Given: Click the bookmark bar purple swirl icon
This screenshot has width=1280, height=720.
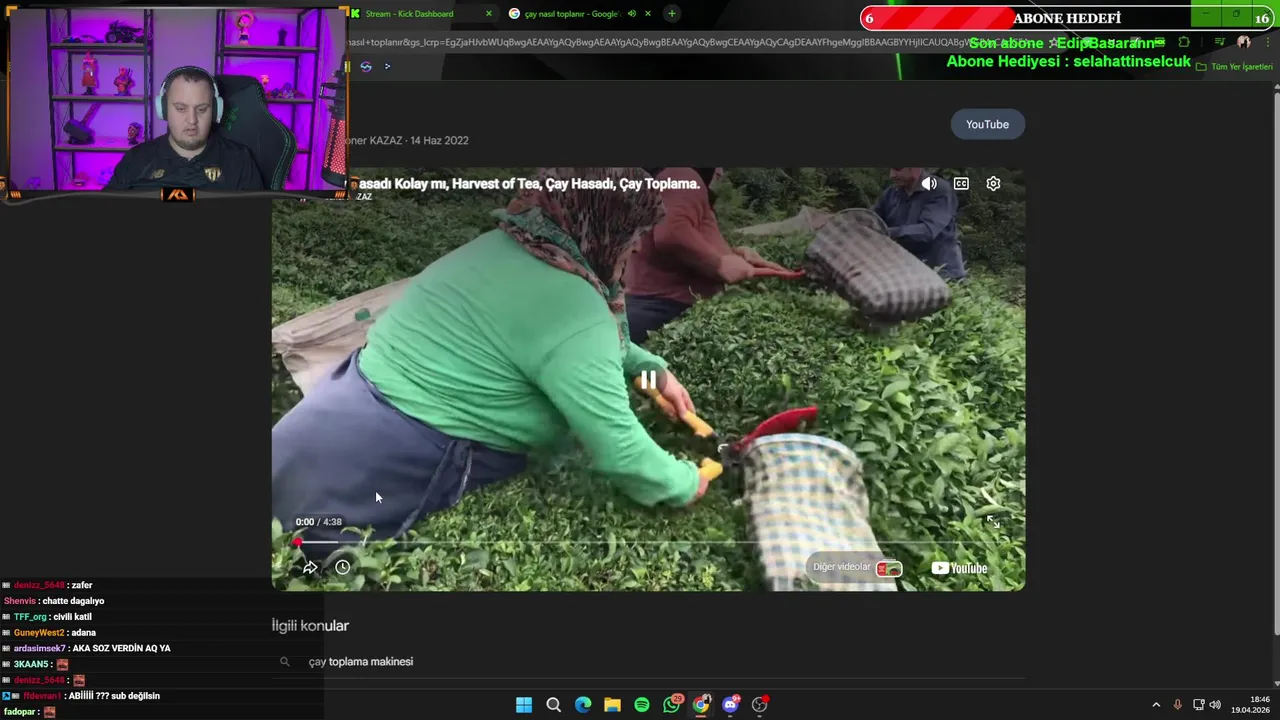Looking at the screenshot, I should tap(366, 66).
